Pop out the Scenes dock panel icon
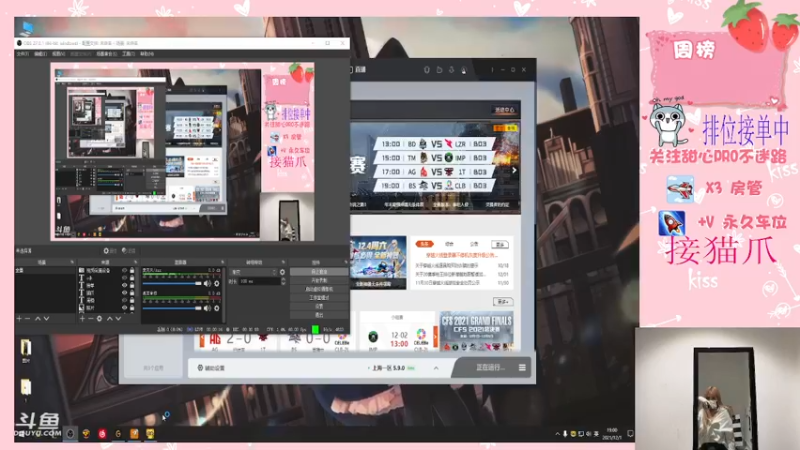800x450 pixels. tap(72, 262)
